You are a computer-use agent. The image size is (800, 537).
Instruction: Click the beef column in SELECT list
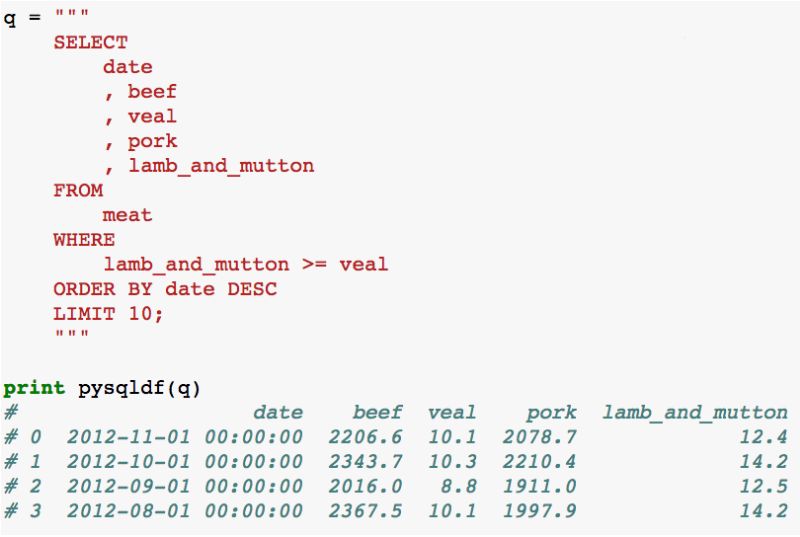[152, 92]
